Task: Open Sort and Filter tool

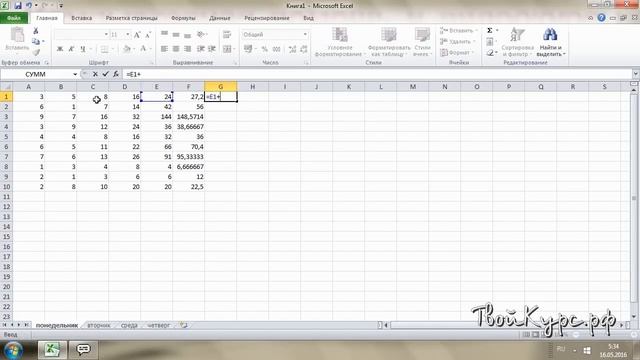Action: 518,42
